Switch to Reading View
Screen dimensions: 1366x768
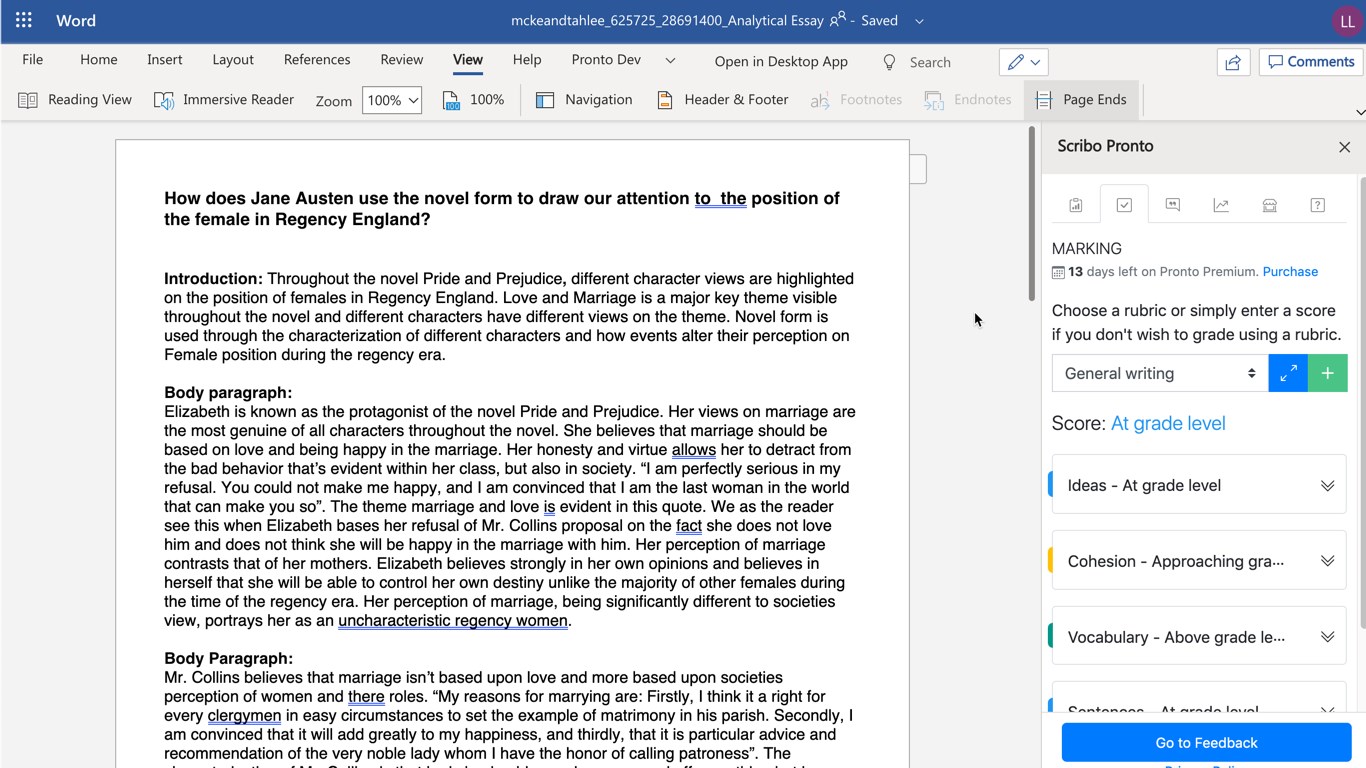76,99
